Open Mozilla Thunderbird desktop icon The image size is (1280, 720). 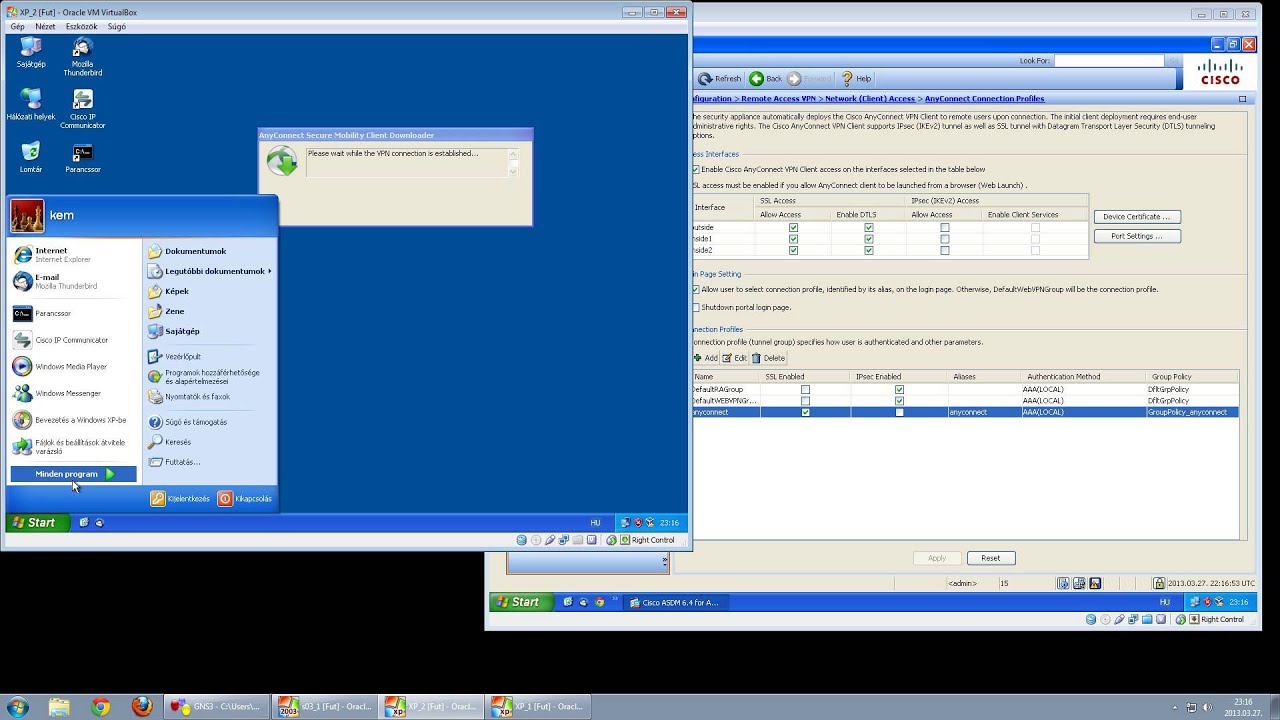click(x=83, y=57)
